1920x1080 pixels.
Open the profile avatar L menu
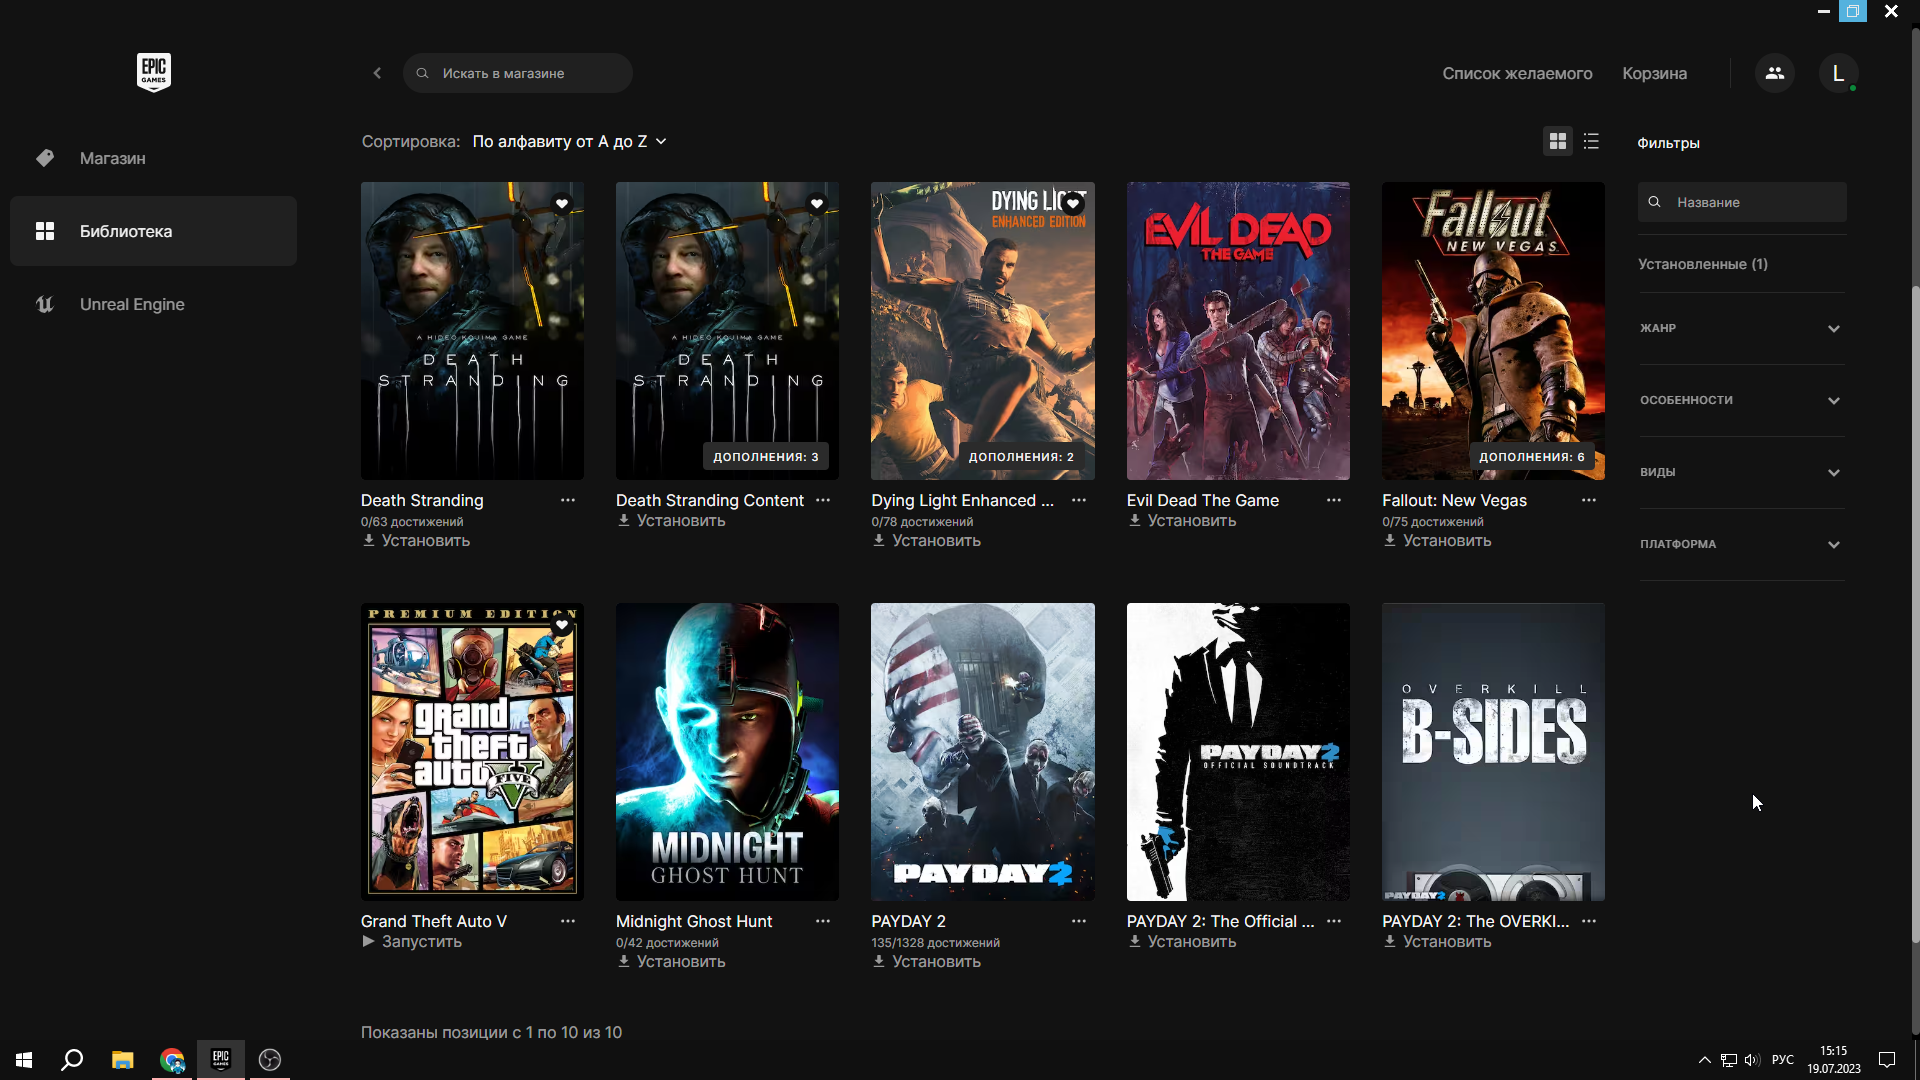tap(1838, 73)
